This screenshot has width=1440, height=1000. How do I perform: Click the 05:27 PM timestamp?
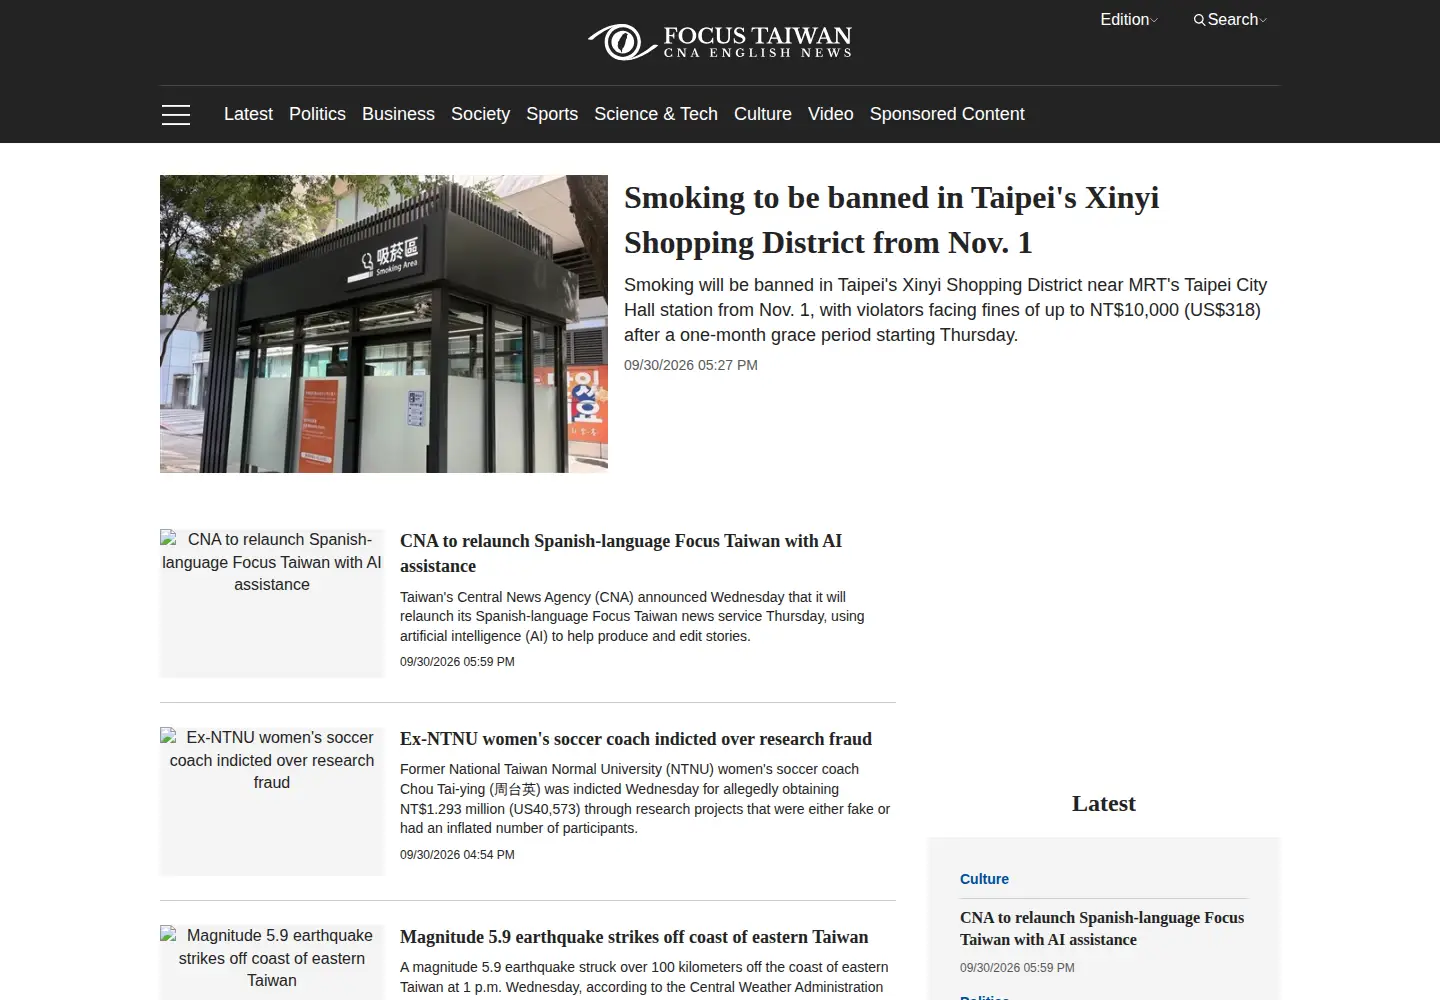tap(691, 365)
